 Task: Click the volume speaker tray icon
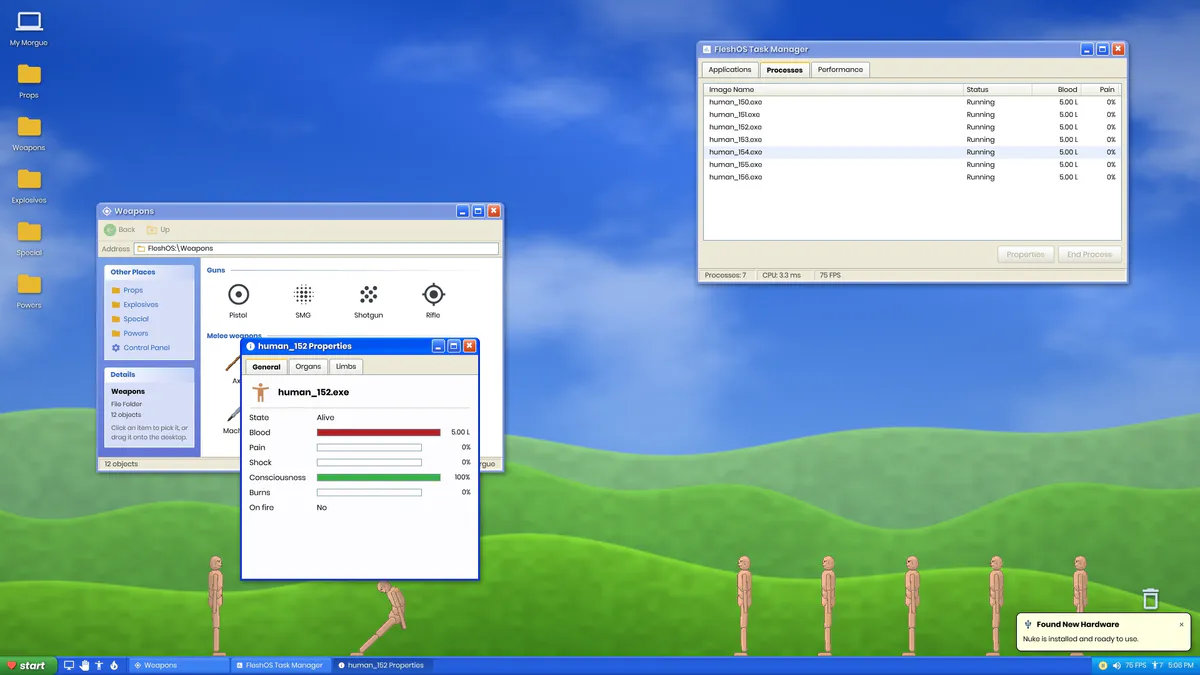point(1117,665)
